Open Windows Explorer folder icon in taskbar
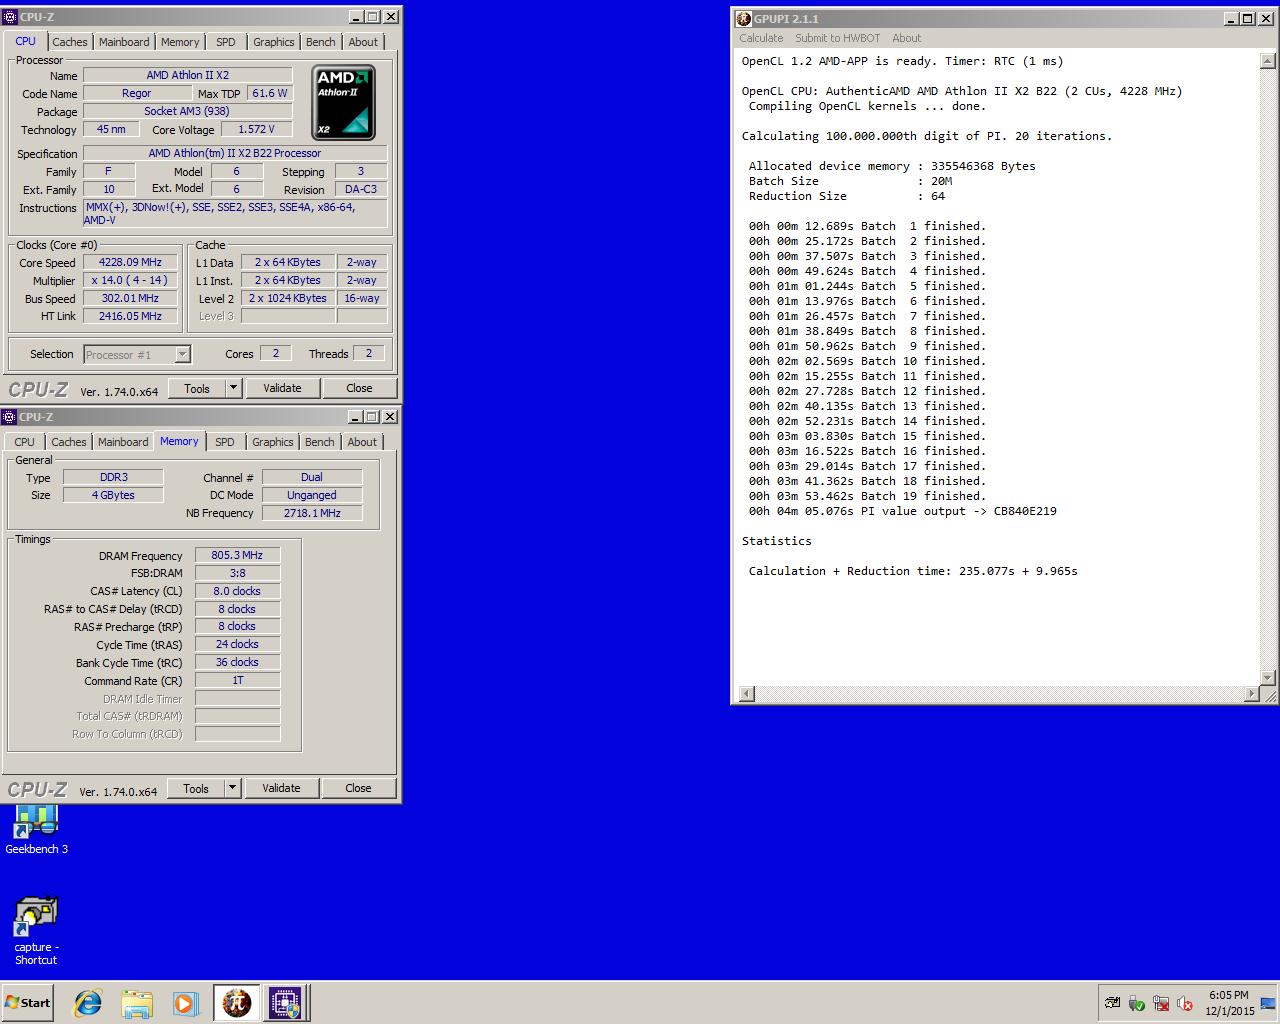Image resolution: width=1280 pixels, height=1024 pixels. tap(137, 1003)
